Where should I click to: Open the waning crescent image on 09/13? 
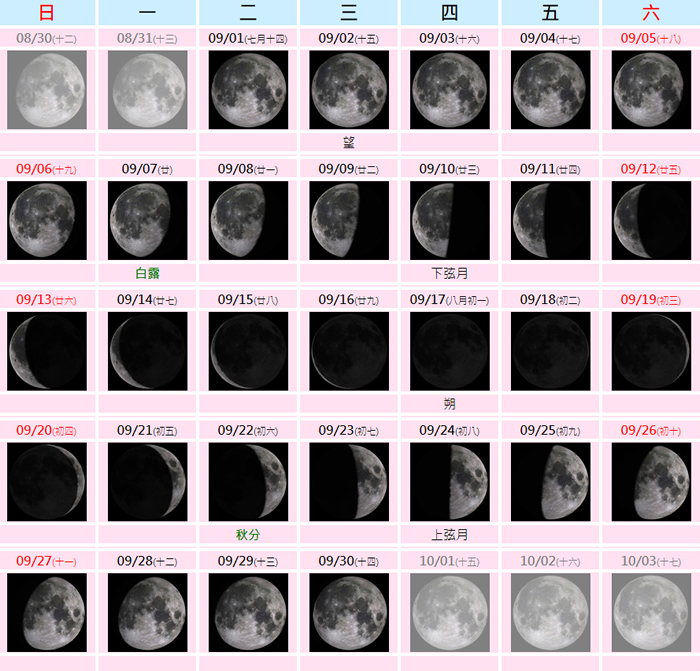tap(46, 351)
